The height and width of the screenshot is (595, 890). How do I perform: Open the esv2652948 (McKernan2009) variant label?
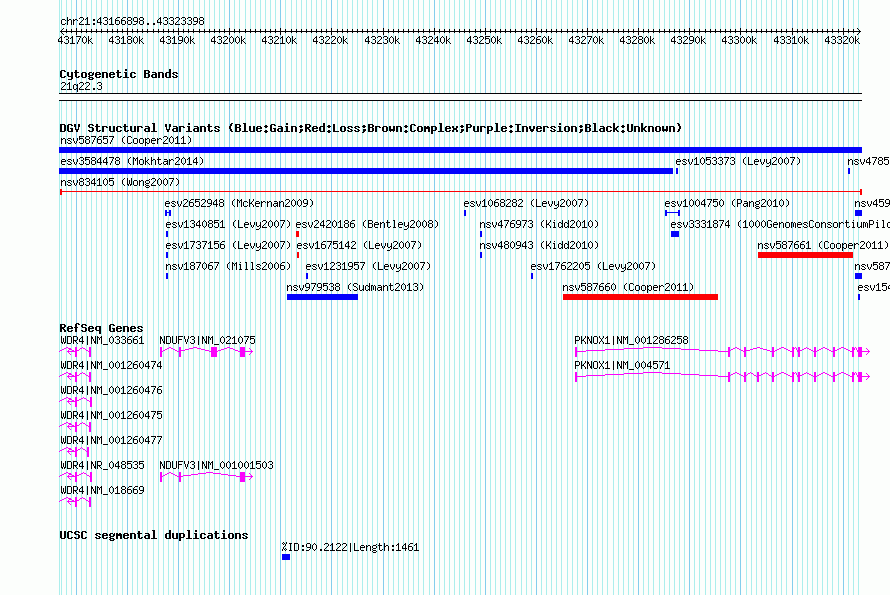pyautogui.click(x=239, y=203)
